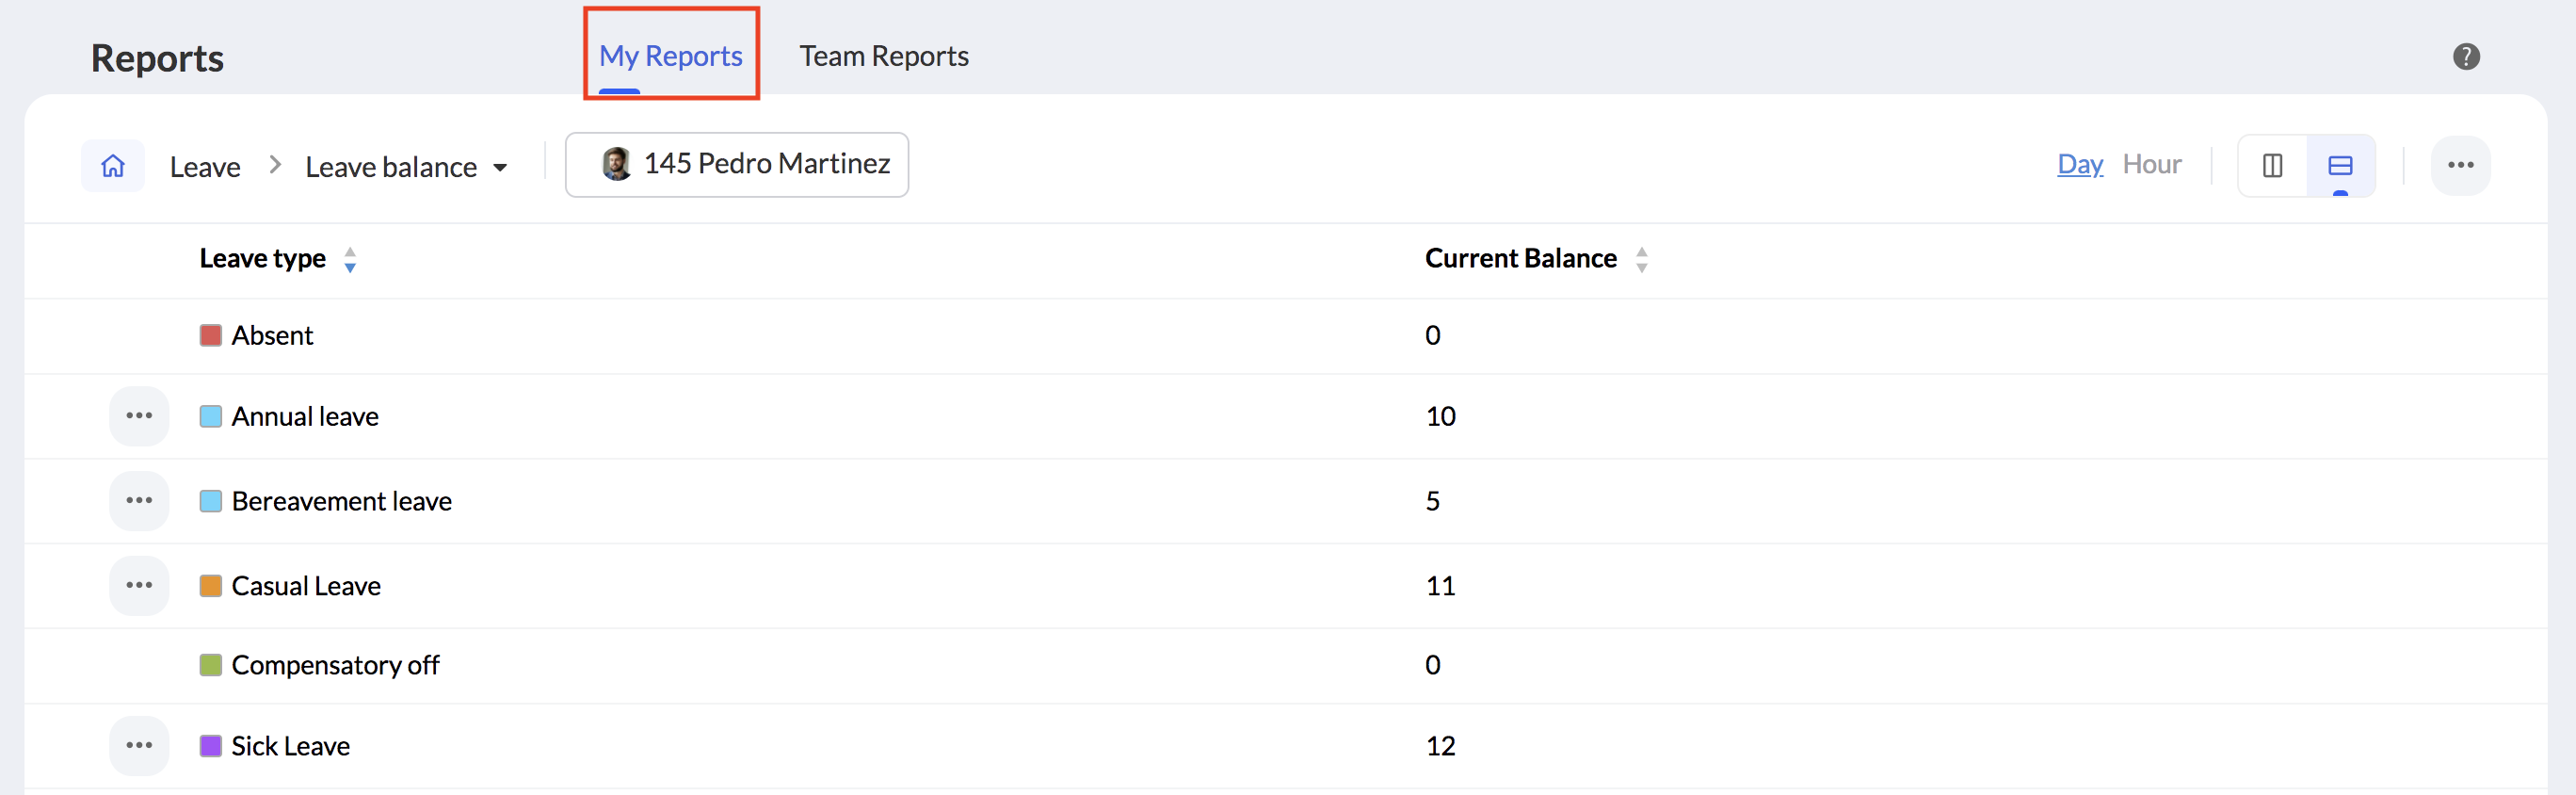The height and width of the screenshot is (795, 2576).
Task: Switch balance units to Hour
Action: pyautogui.click(x=2151, y=164)
